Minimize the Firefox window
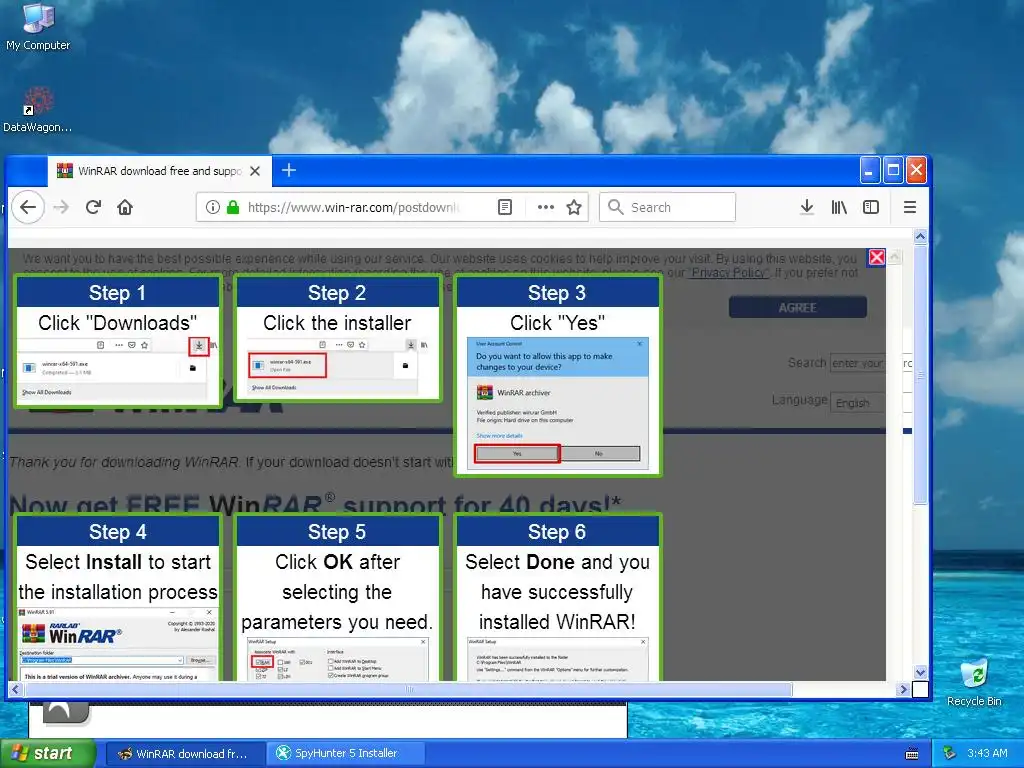The width and height of the screenshot is (1024, 768). (x=869, y=171)
